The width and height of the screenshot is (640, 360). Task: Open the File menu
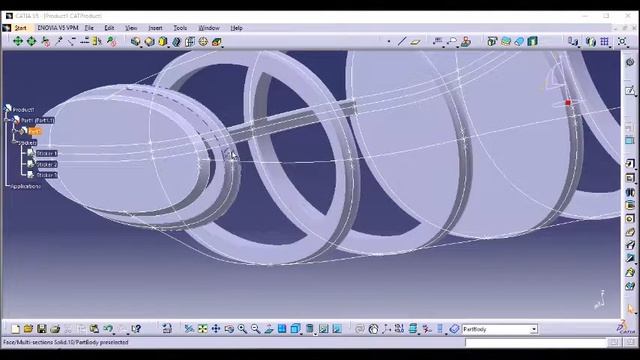pos(89,28)
